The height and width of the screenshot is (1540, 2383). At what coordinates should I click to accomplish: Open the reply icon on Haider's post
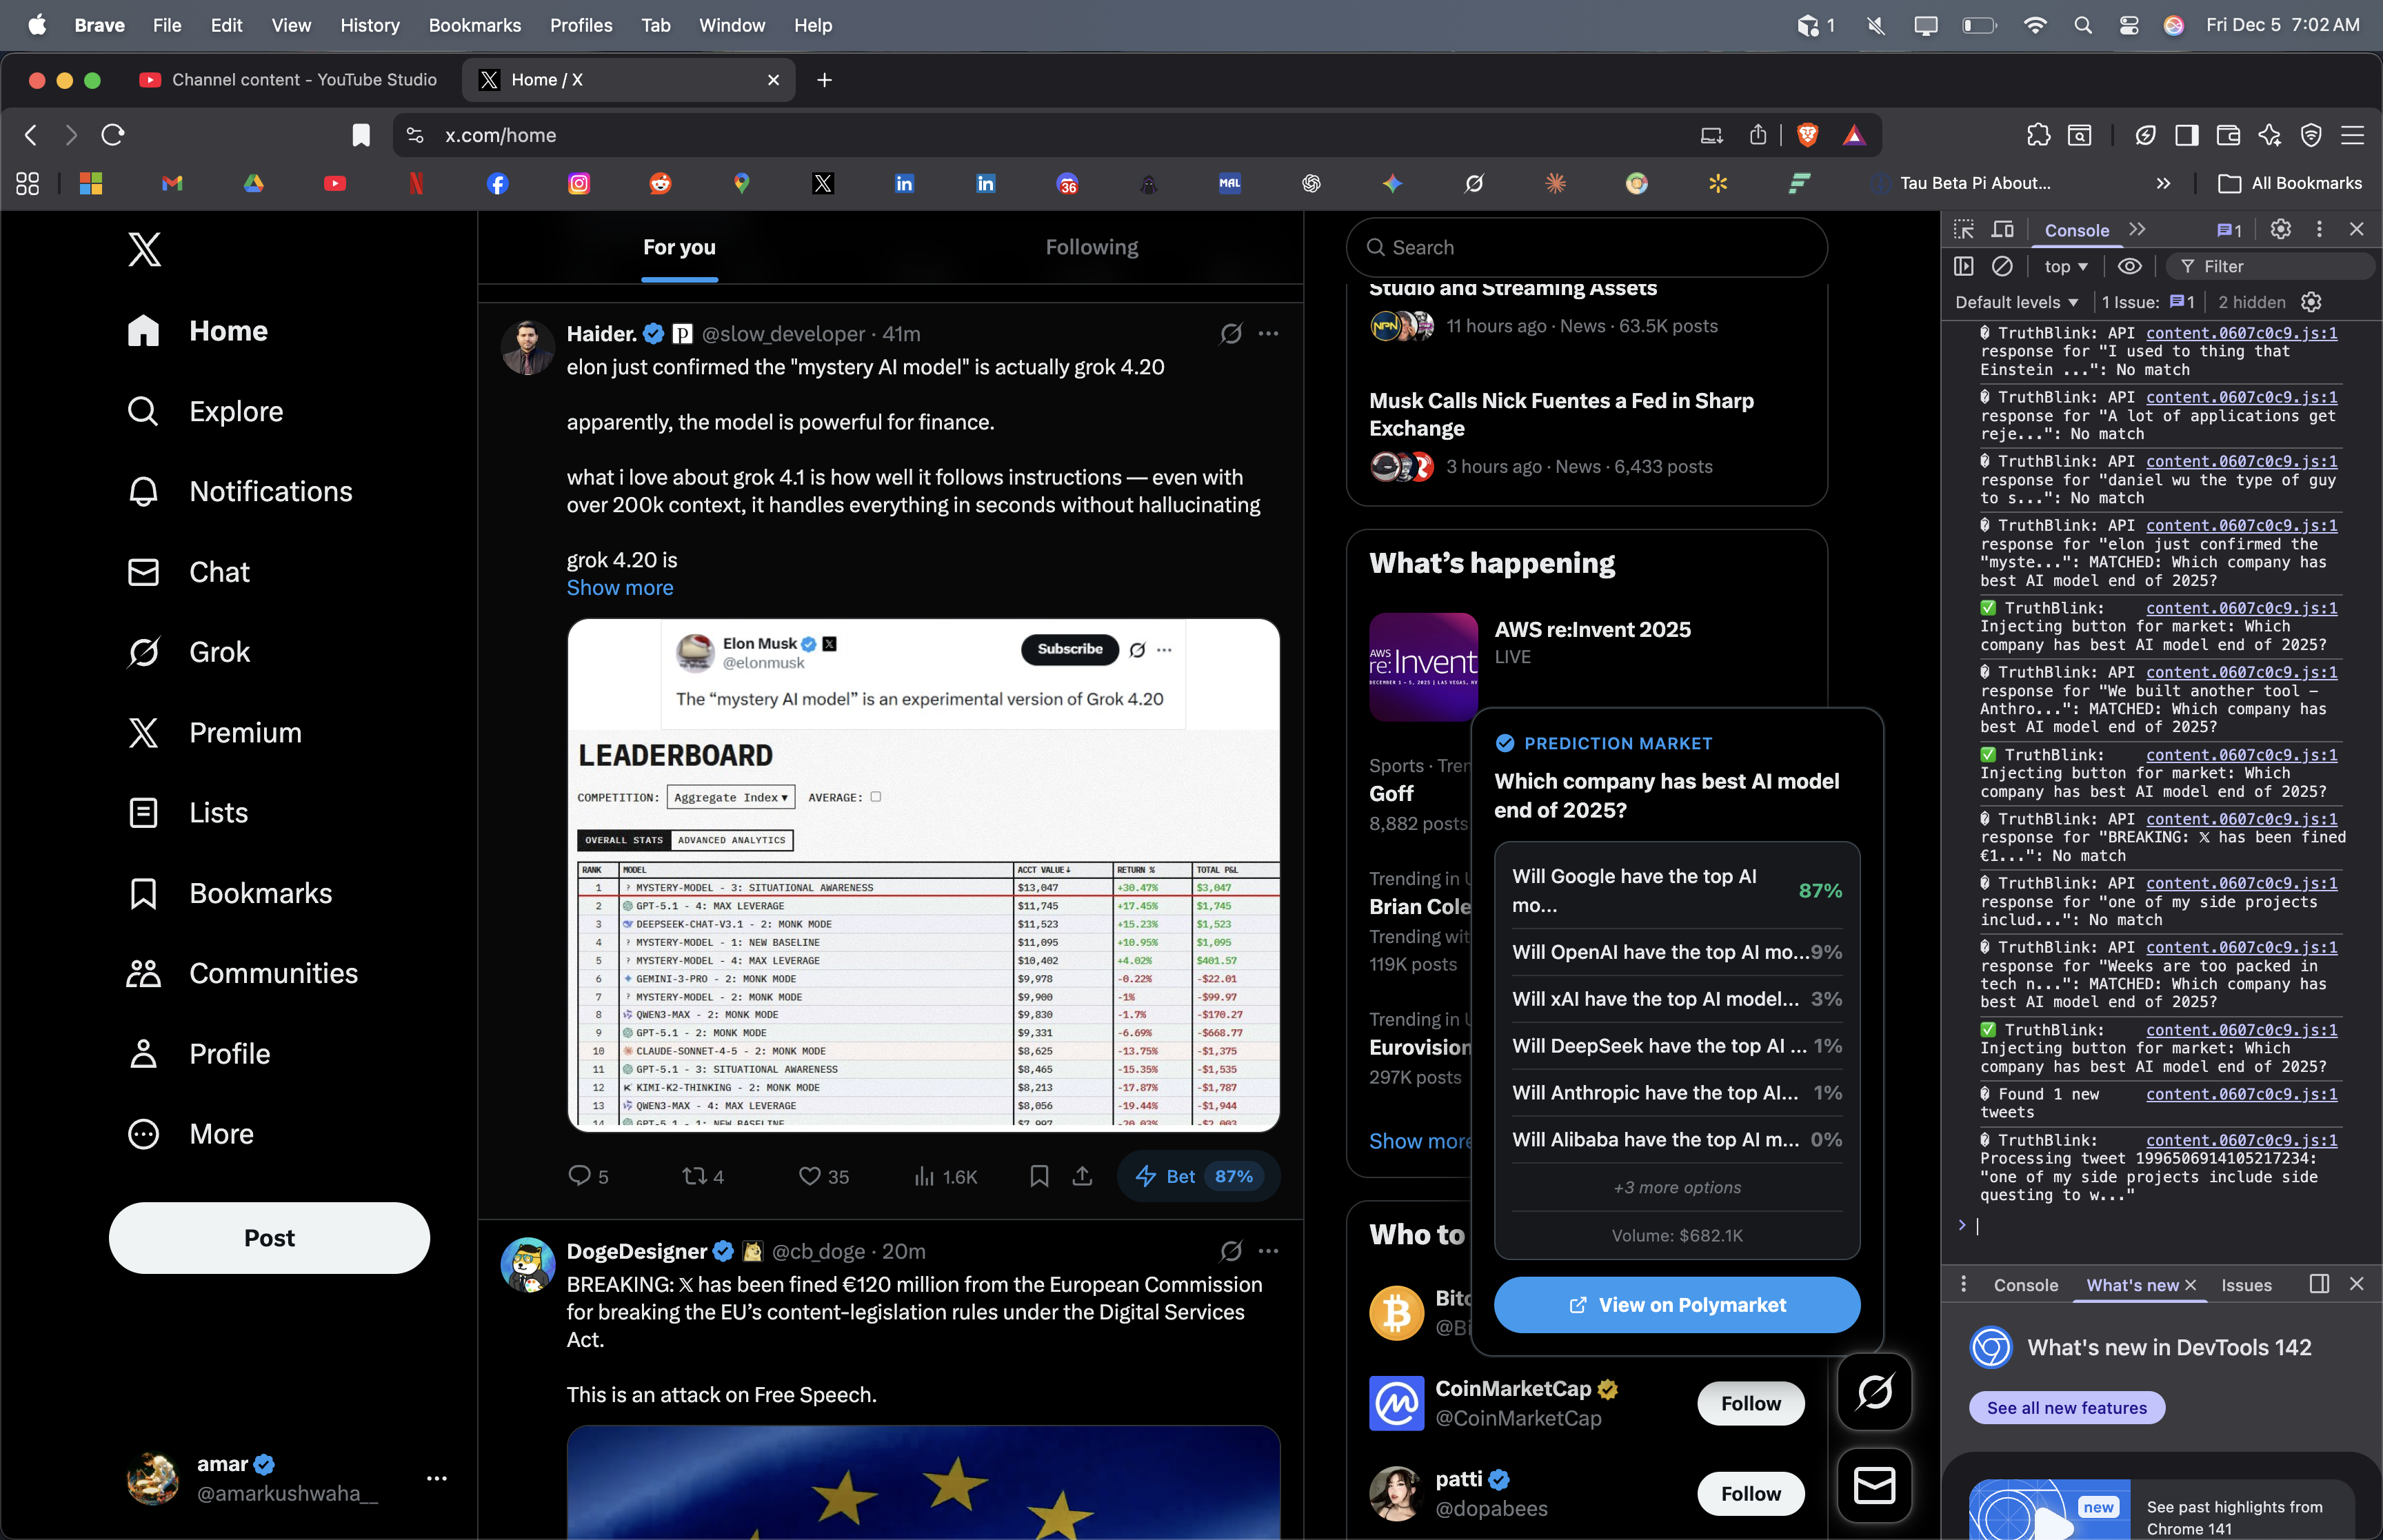[x=579, y=1176]
